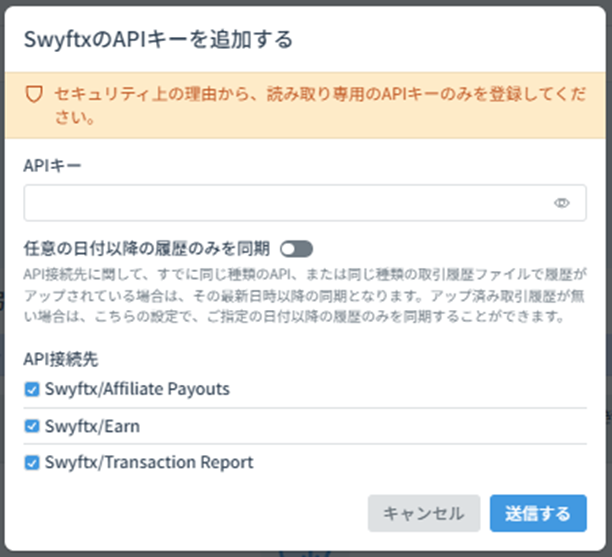Click the キャンセル button

424,513
